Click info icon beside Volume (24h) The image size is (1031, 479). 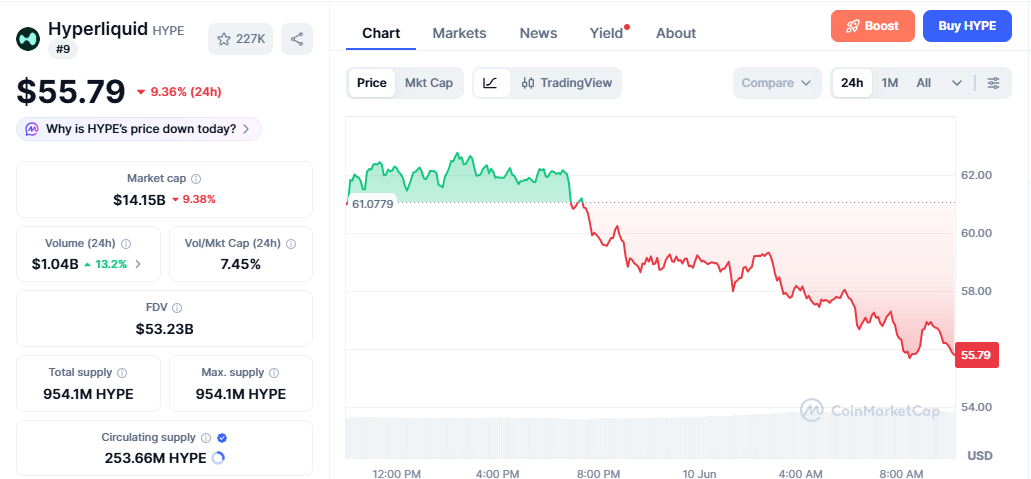126,243
